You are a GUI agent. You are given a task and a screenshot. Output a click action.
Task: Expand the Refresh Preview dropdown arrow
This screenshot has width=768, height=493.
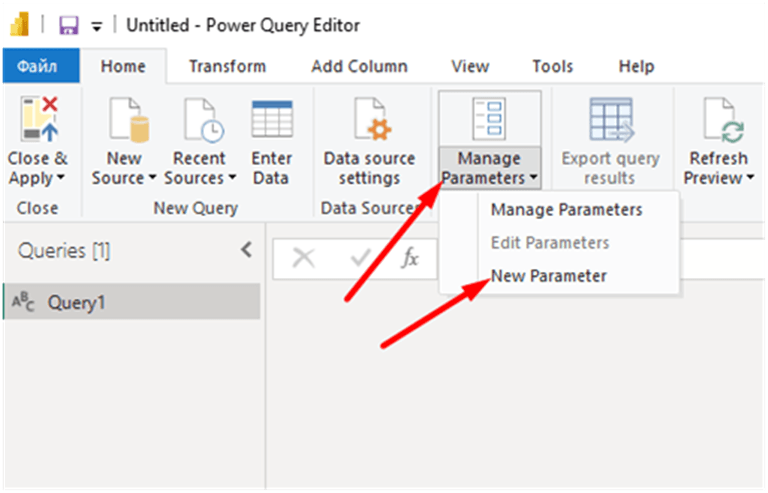point(750,177)
